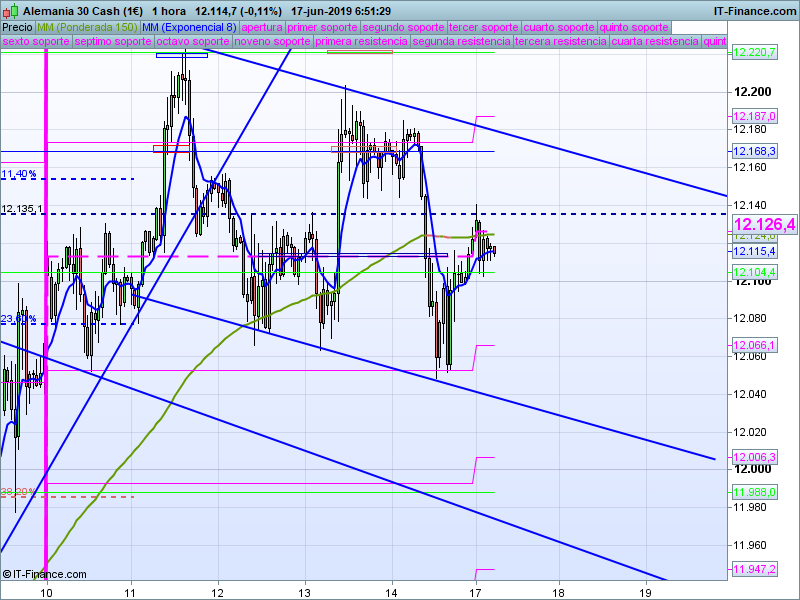Open the segundo soporte indicator label
Screen dimensions: 800x600
tap(403, 28)
